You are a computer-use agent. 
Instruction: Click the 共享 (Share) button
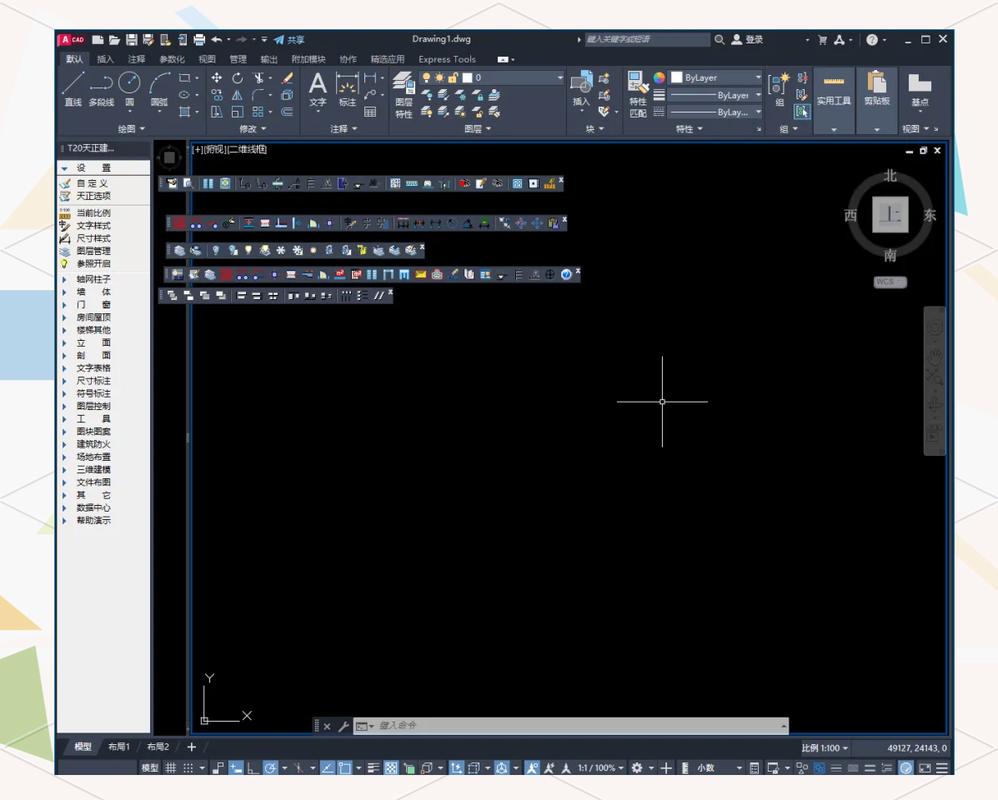[x=289, y=39]
